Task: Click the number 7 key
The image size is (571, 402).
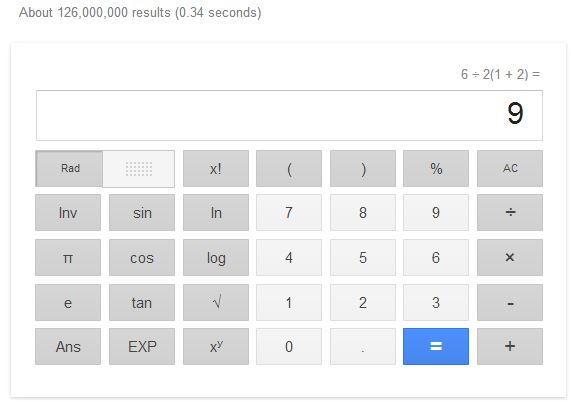Action: [289, 212]
